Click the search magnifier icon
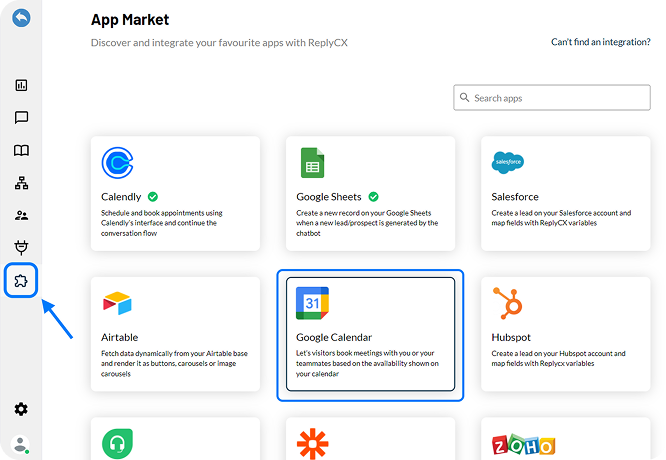The image size is (666, 460). pos(465,98)
